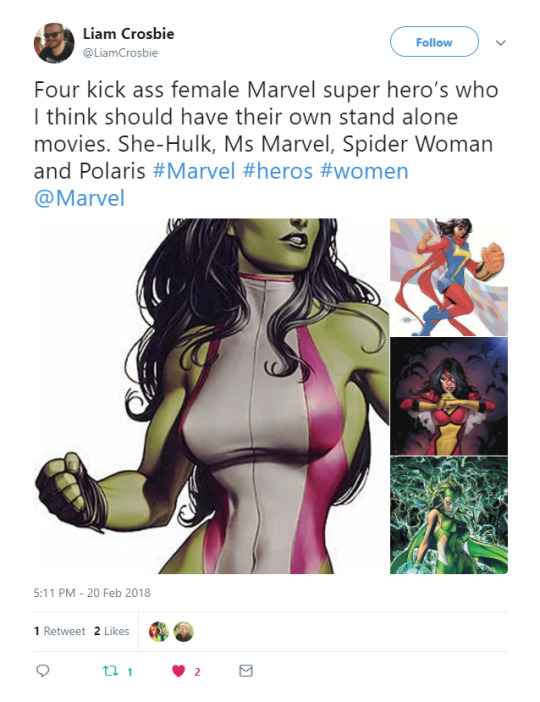The width and height of the screenshot is (540, 702).
Task: Click the red heart like icon
Action: (179, 671)
